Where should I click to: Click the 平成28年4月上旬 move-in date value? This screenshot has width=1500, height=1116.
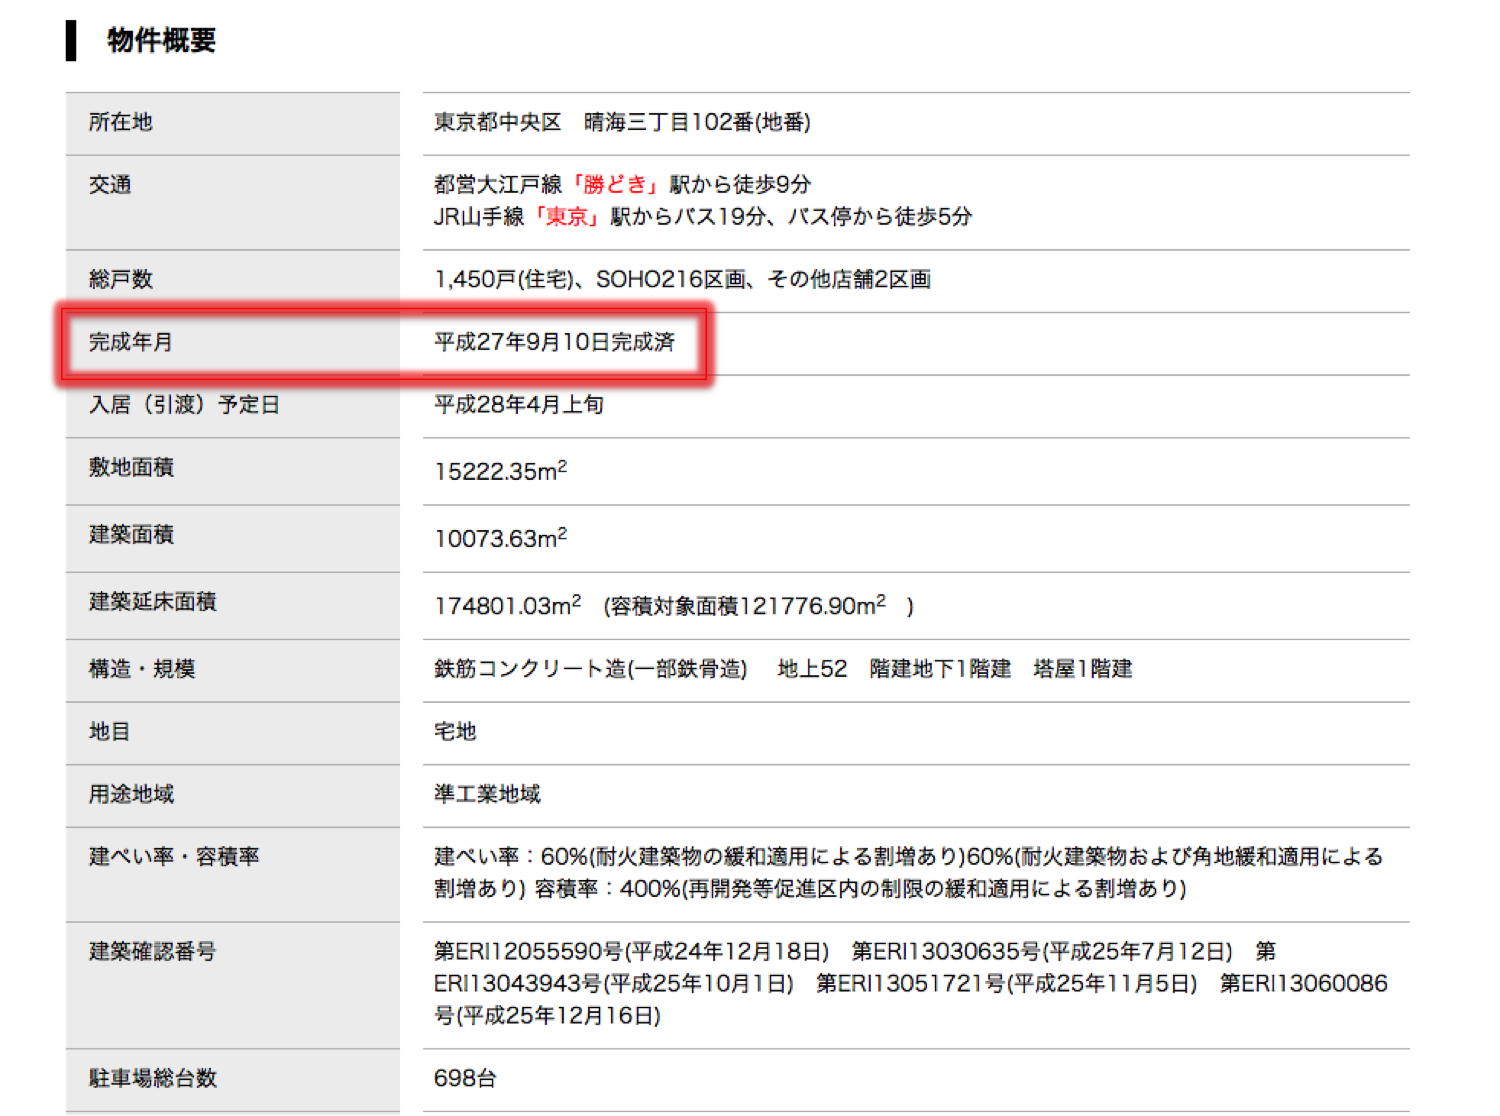pyautogui.click(x=518, y=405)
